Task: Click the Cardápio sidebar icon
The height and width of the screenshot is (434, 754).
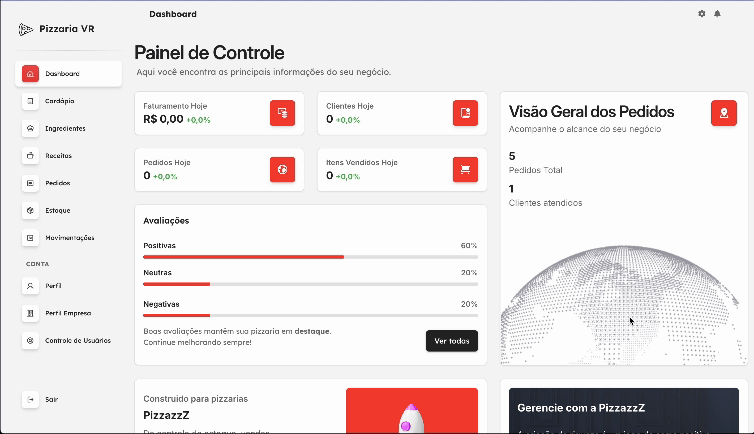Action: point(30,101)
